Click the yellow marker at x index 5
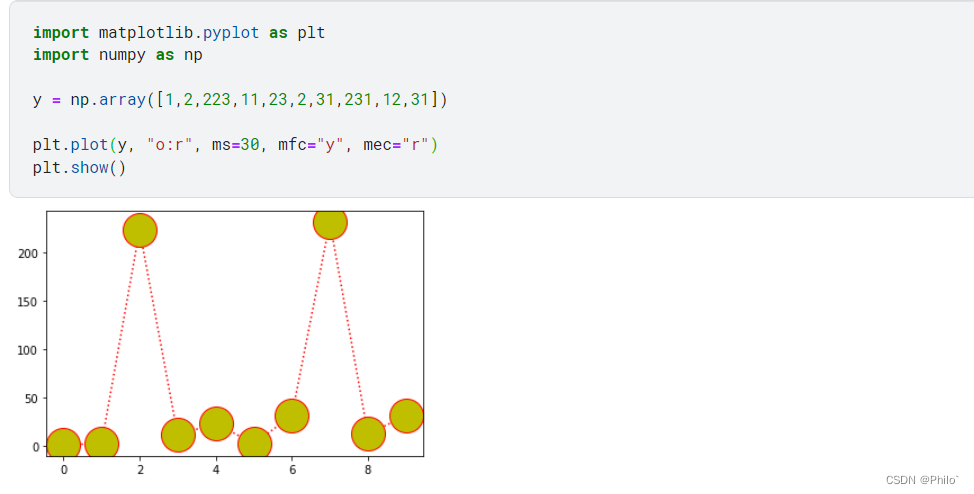This screenshot has height=494, width=974. click(254, 442)
